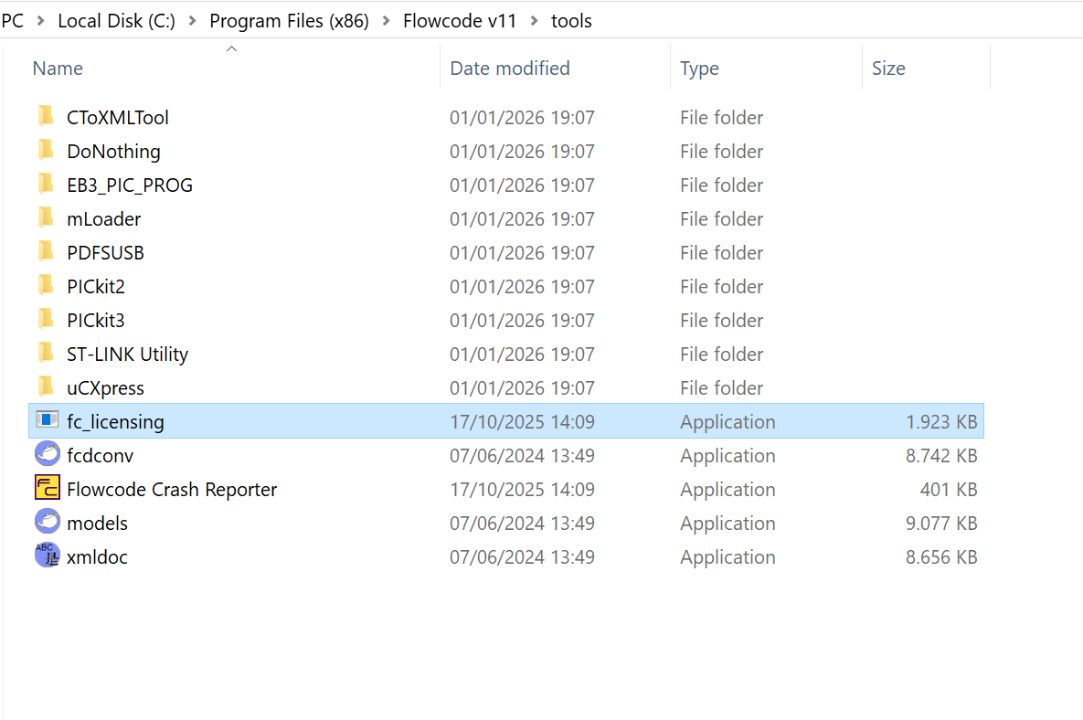Click the PICkit3 folder icon
1083x720 pixels.
(46, 320)
